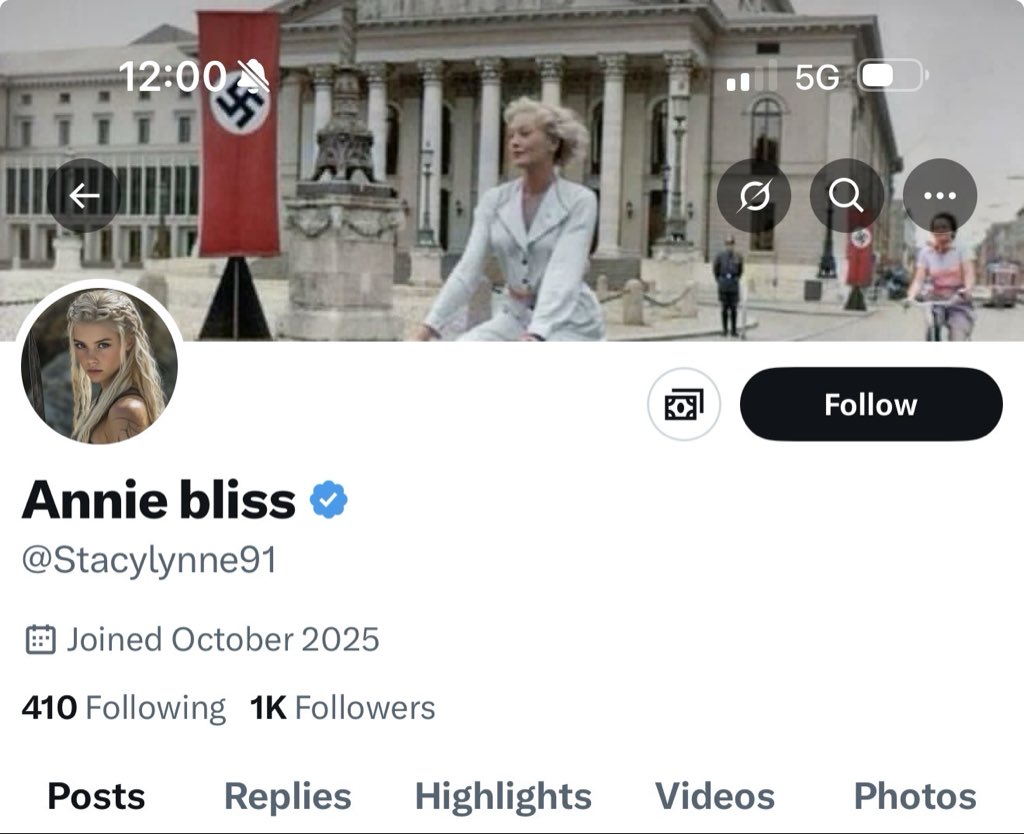Tap the blue verified badge
Image resolution: width=1024 pixels, height=834 pixels.
(x=328, y=499)
